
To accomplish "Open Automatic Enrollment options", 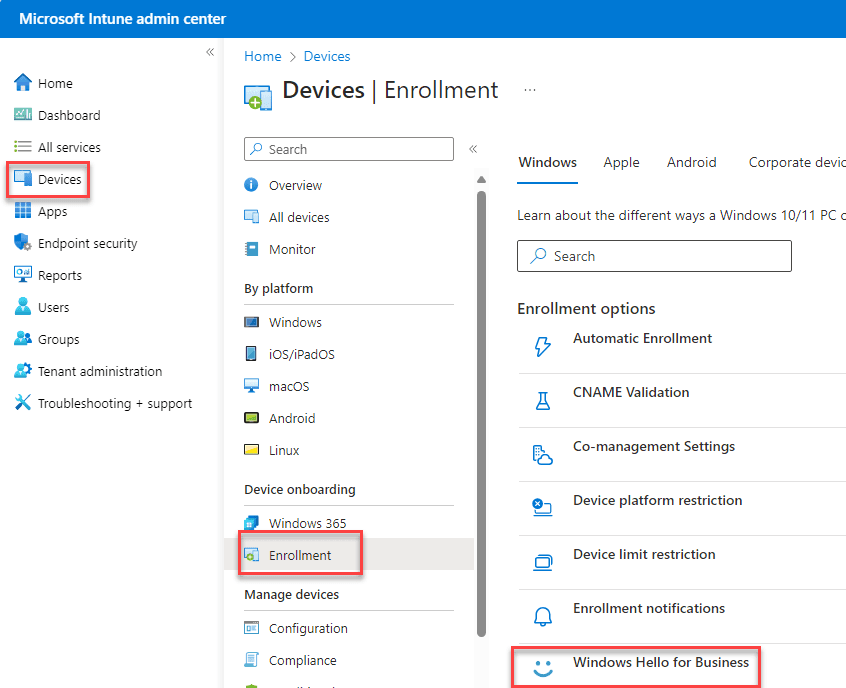I will (x=642, y=338).
